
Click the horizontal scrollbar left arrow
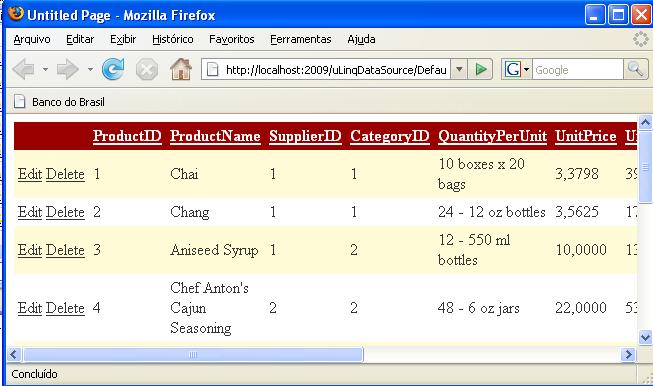14,355
